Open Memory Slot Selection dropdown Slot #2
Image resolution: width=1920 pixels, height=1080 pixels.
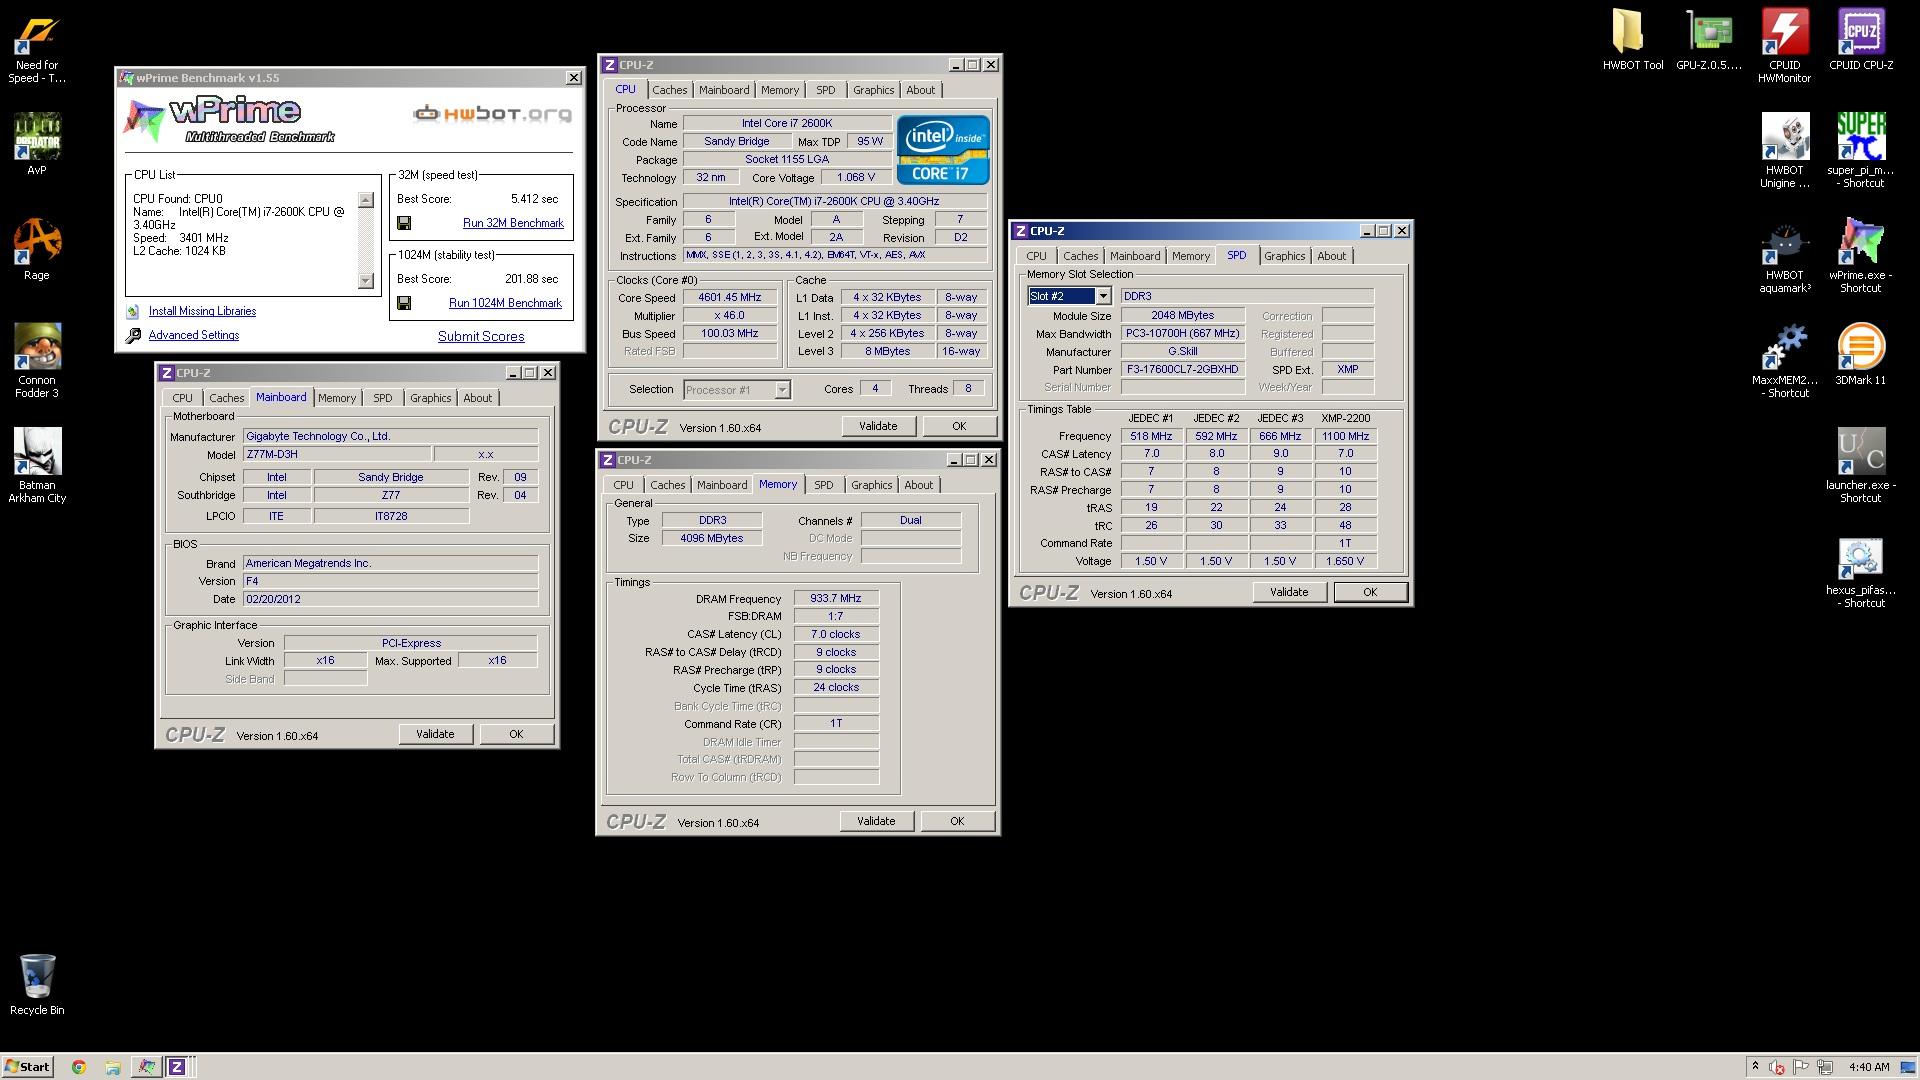tap(1102, 296)
